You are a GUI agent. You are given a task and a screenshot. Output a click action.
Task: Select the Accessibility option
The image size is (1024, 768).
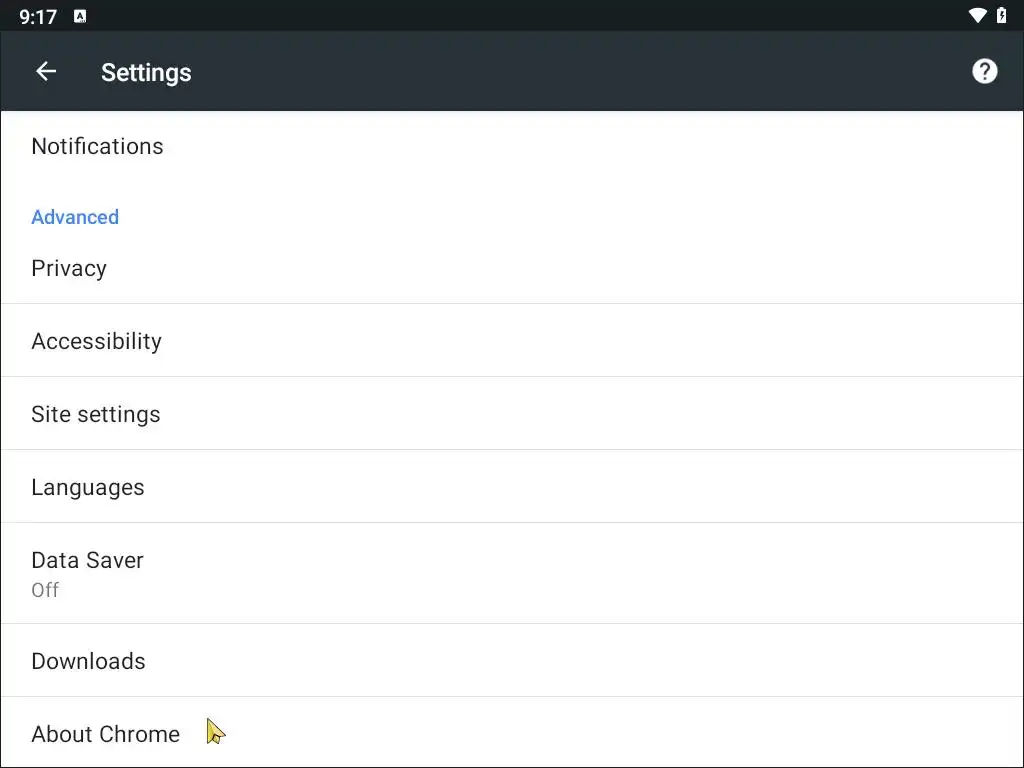[96, 341]
